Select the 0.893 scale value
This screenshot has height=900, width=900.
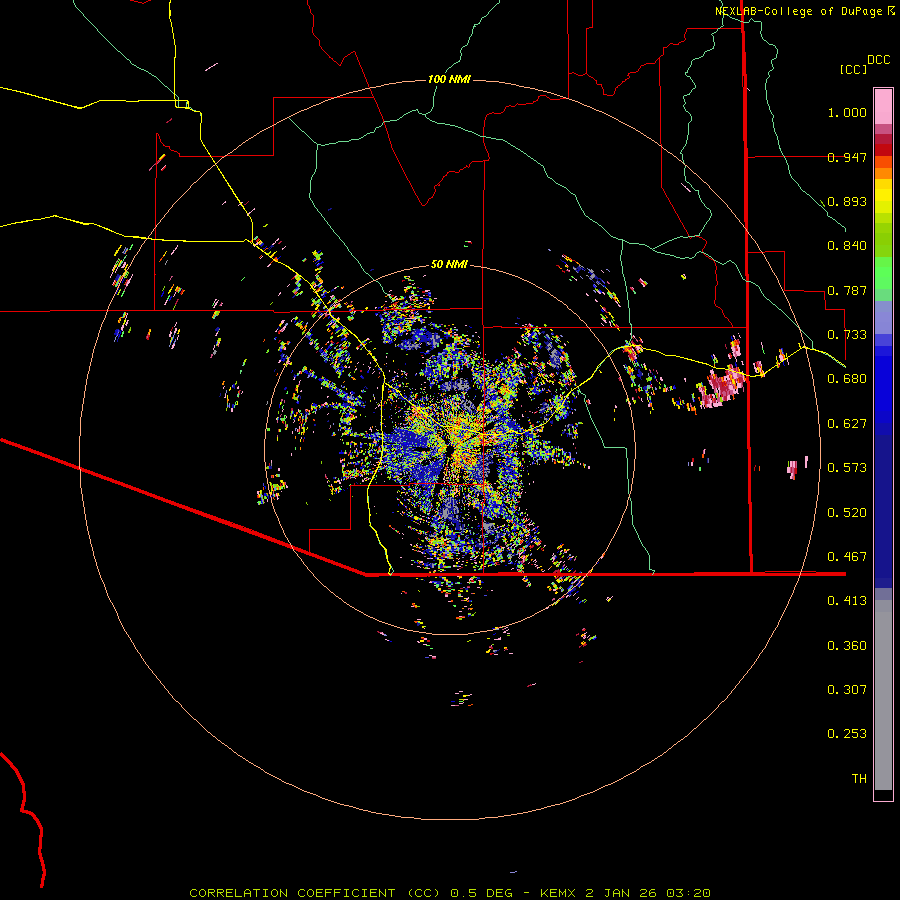[x=847, y=201]
